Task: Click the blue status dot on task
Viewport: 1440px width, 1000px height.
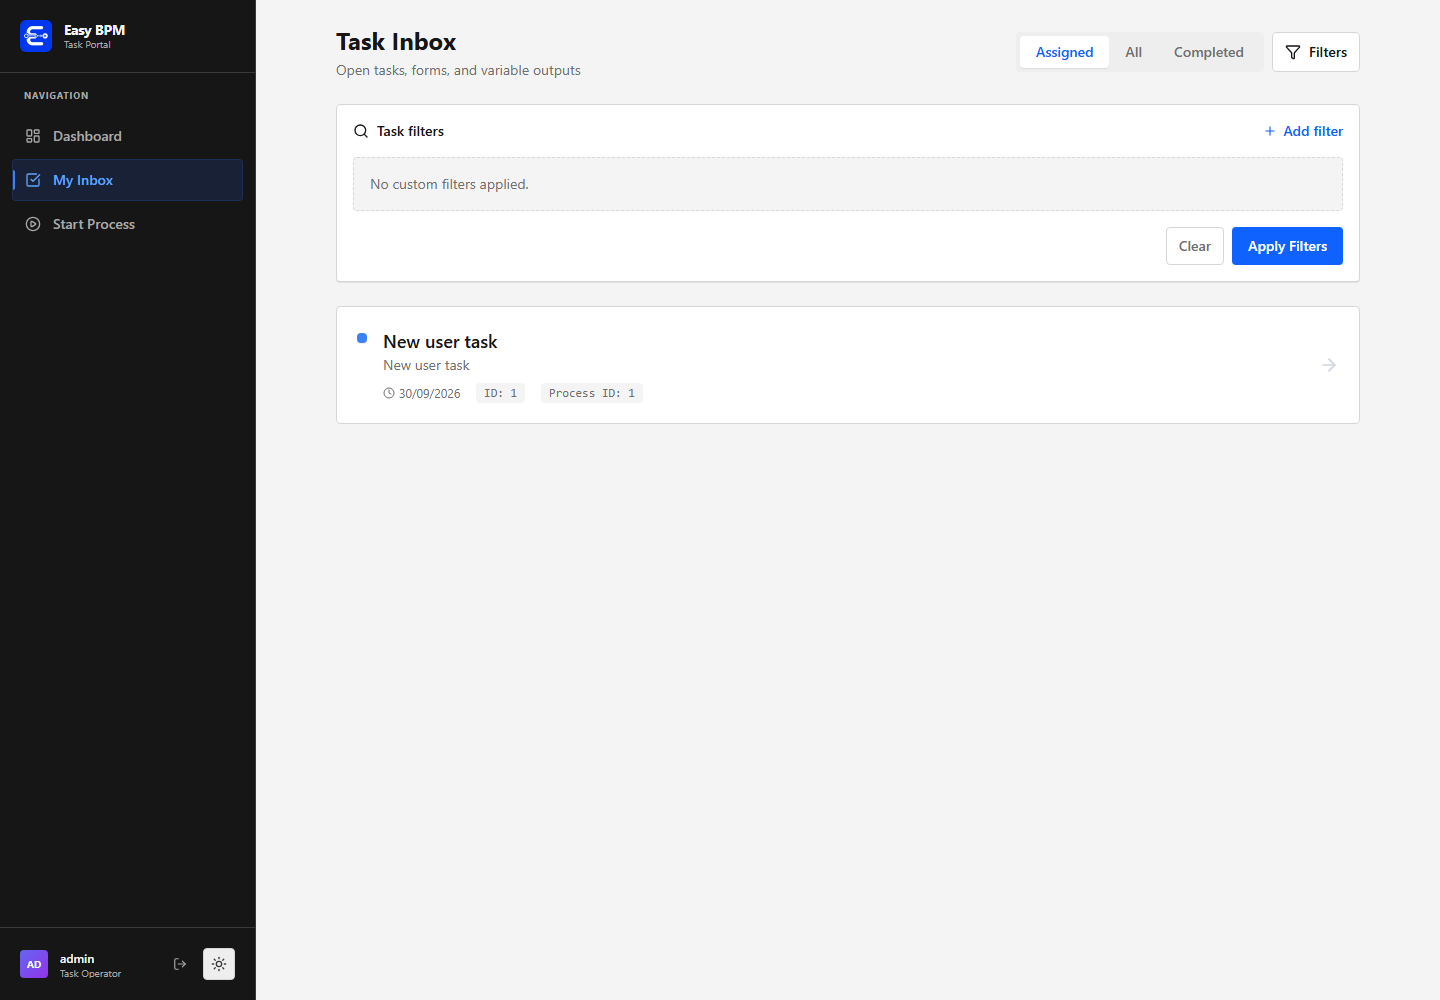Action: [362, 338]
